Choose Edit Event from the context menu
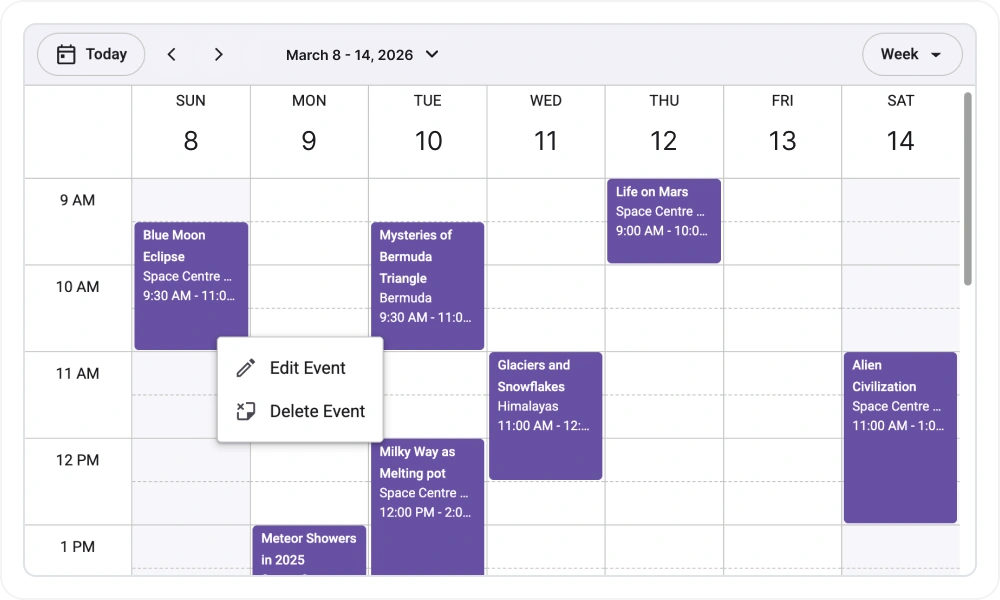This screenshot has height=600, width=1000. tap(307, 368)
